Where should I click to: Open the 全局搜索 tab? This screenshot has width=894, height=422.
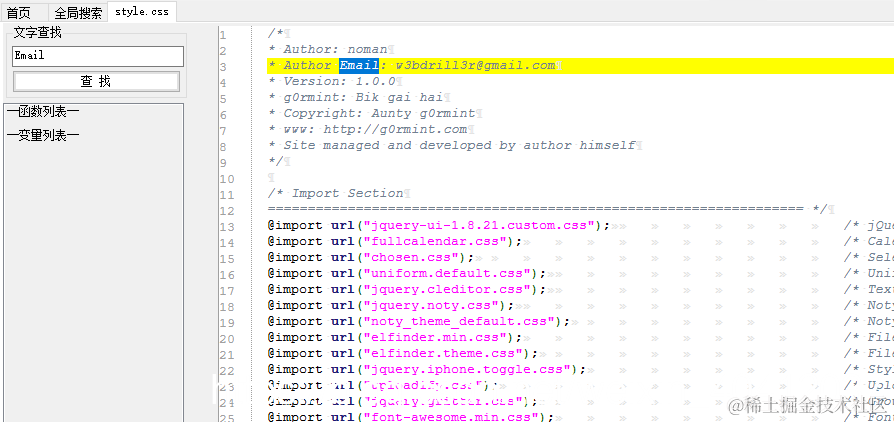point(78,13)
